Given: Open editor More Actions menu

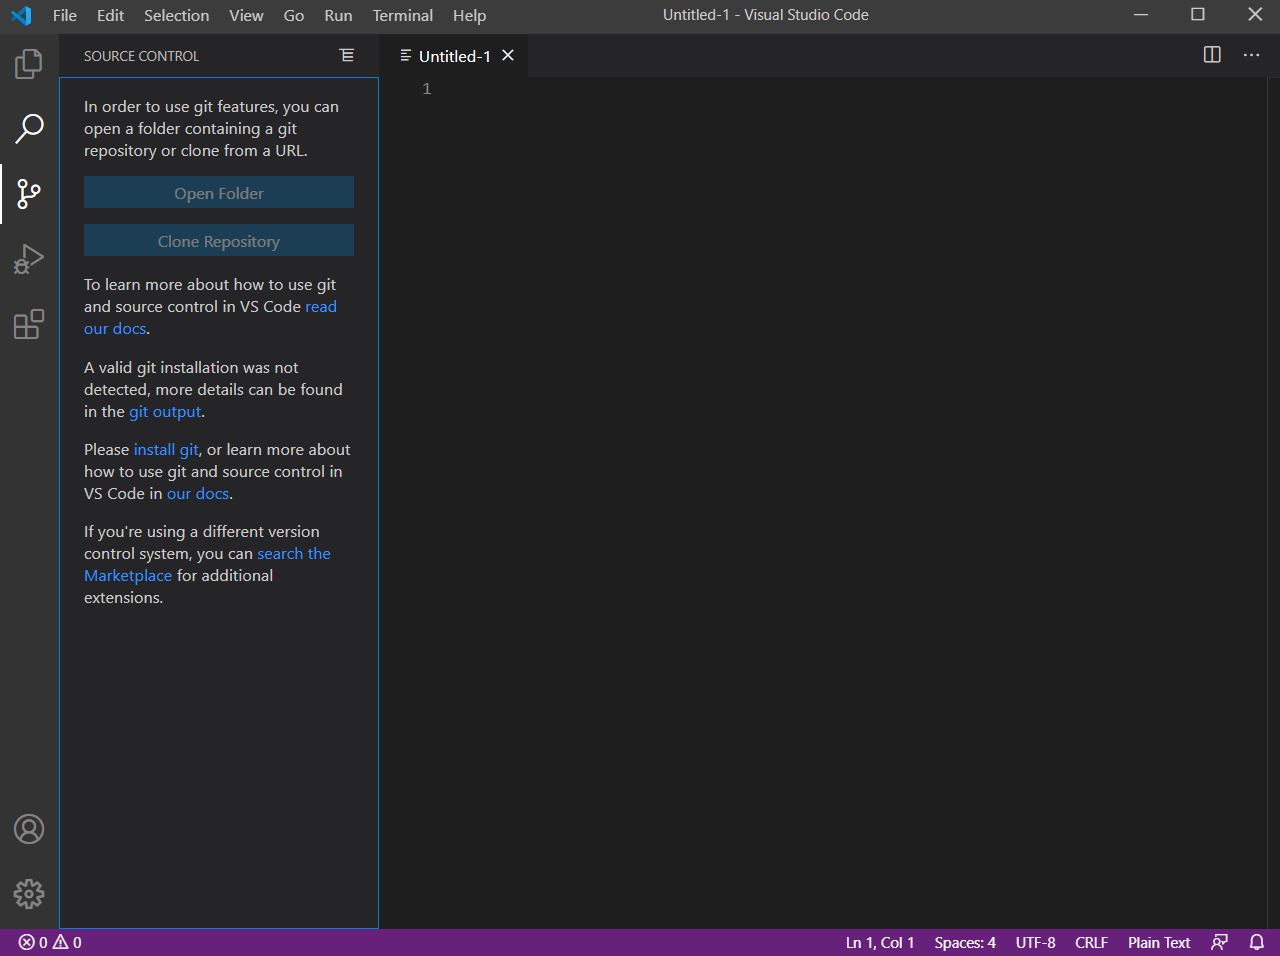Looking at the screenshot, I should coord(1251,55).
